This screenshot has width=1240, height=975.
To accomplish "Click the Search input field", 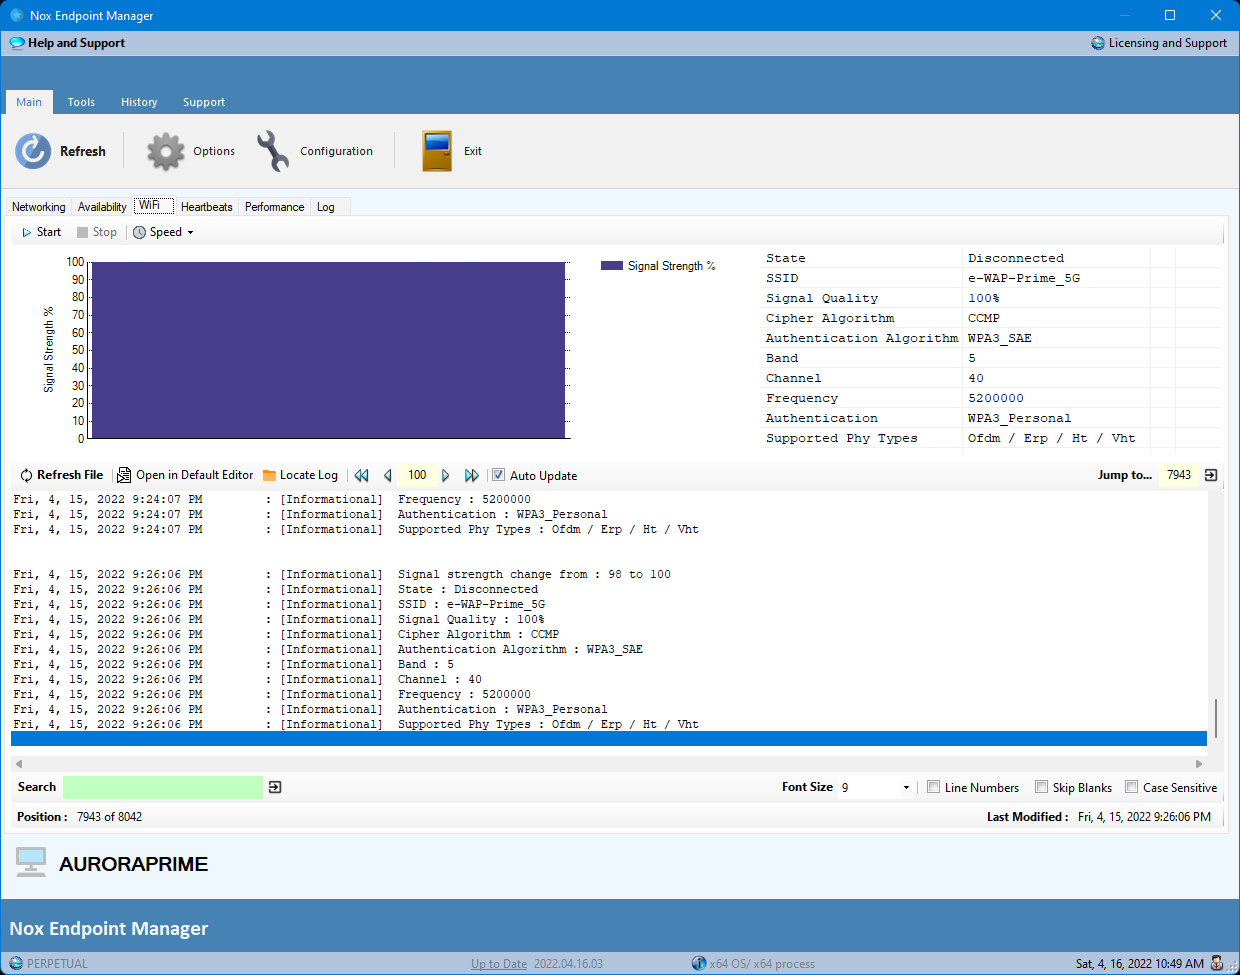I will point(163,787).
